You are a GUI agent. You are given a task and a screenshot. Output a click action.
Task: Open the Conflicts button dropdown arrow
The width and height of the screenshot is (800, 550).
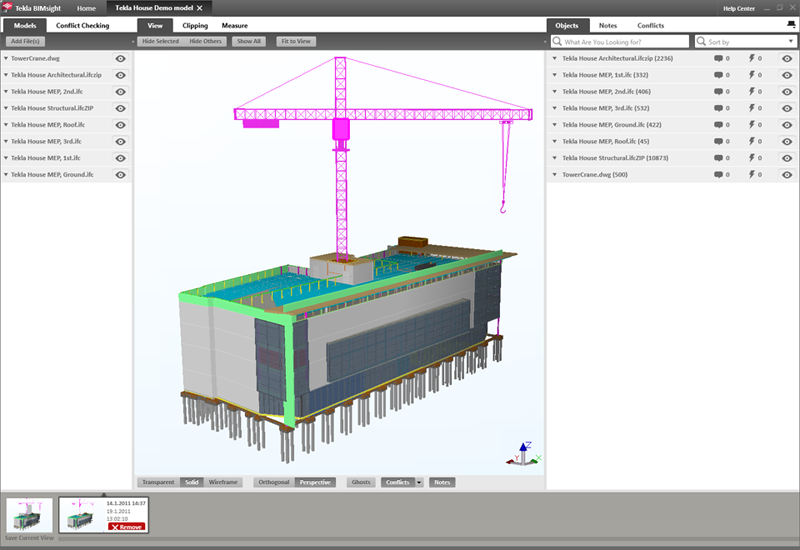419,482
